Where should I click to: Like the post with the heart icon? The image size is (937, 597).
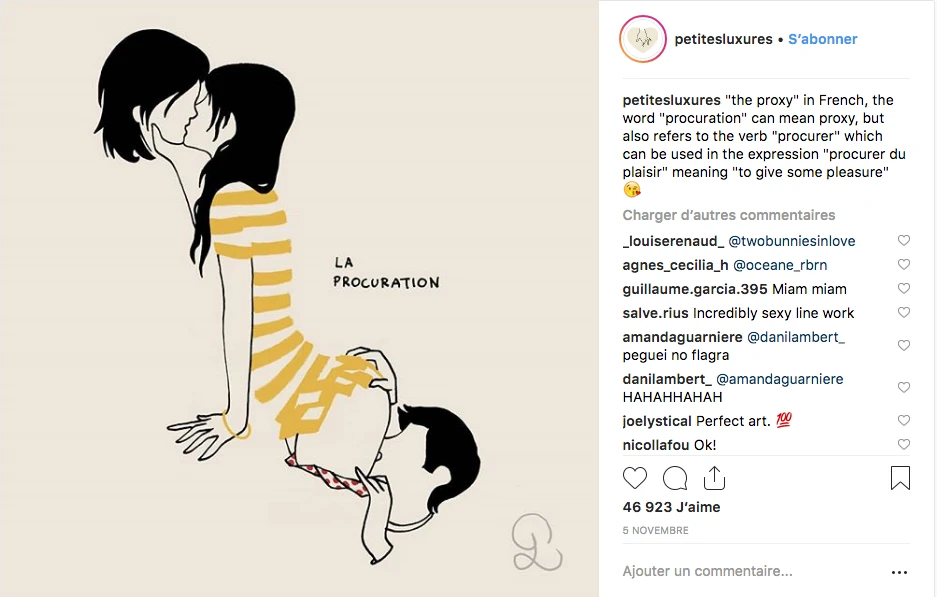tap(635, 478)
